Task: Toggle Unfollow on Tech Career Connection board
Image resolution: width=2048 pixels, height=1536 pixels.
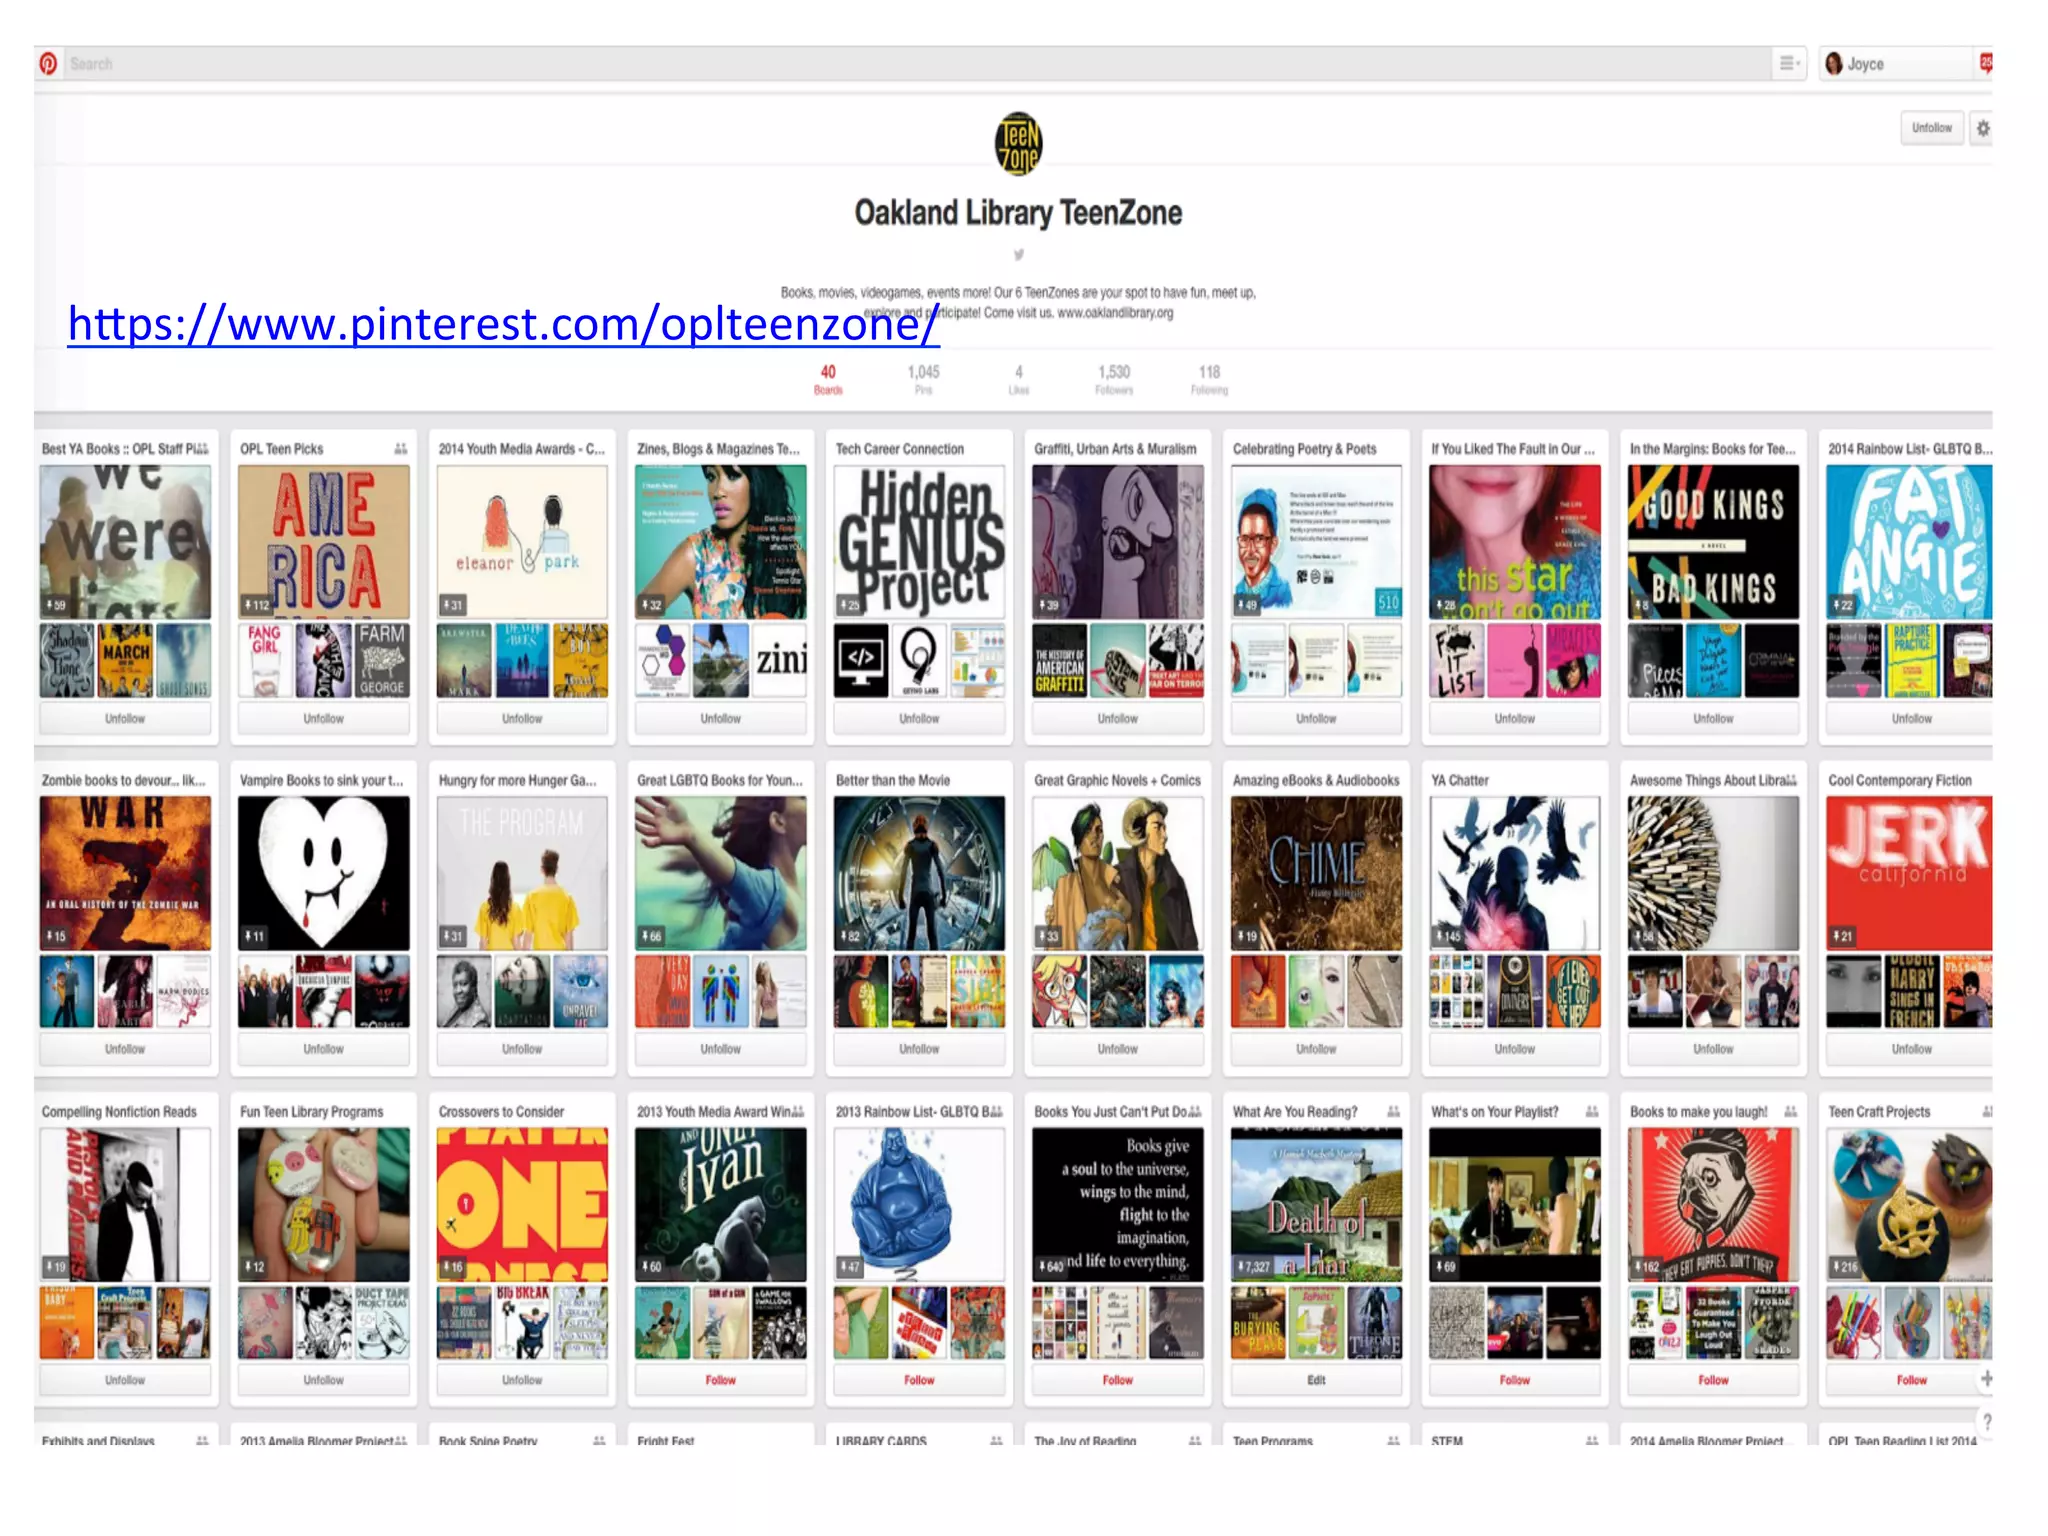Action: (x=918, y=718)
